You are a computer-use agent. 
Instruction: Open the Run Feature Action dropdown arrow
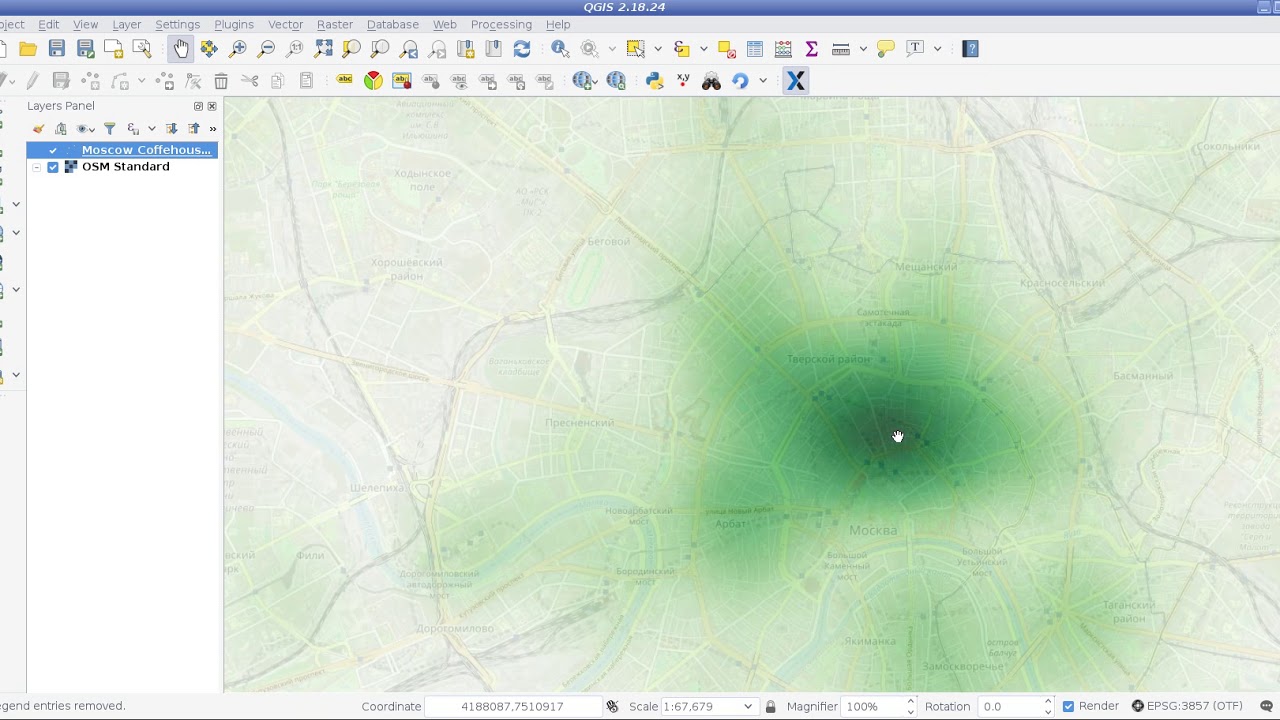point(611,48)
